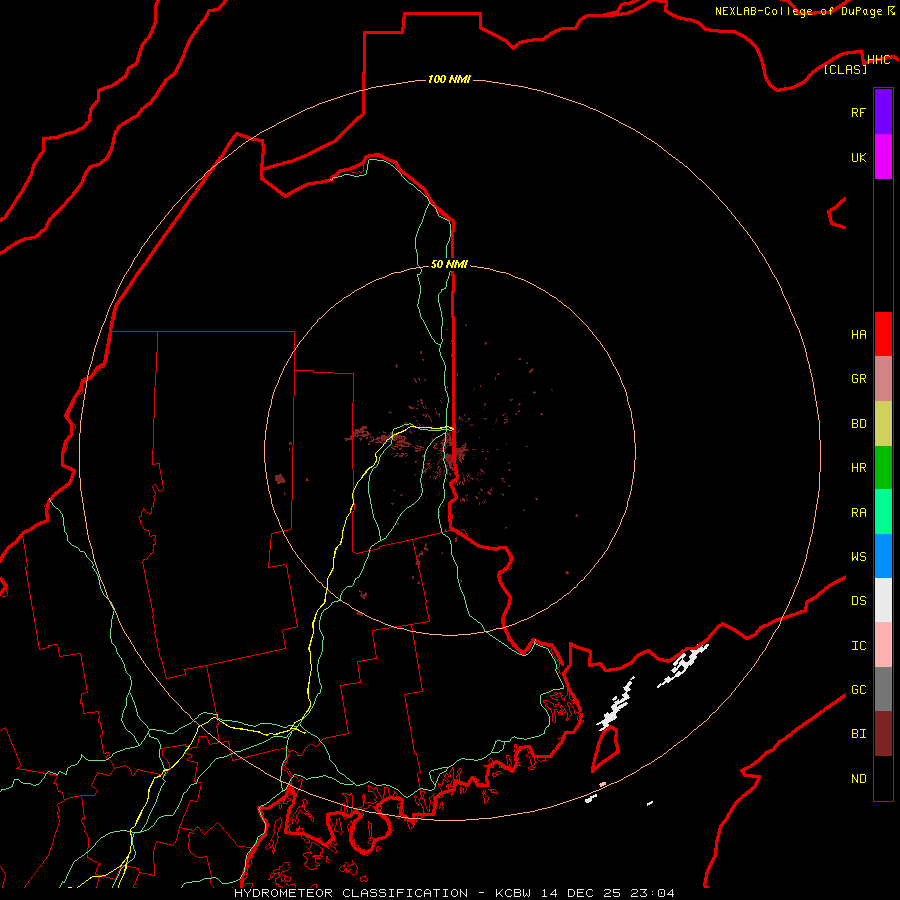Click the HHC product code label
The width and height of the screenshot is (900, 900).
point(878,60)
